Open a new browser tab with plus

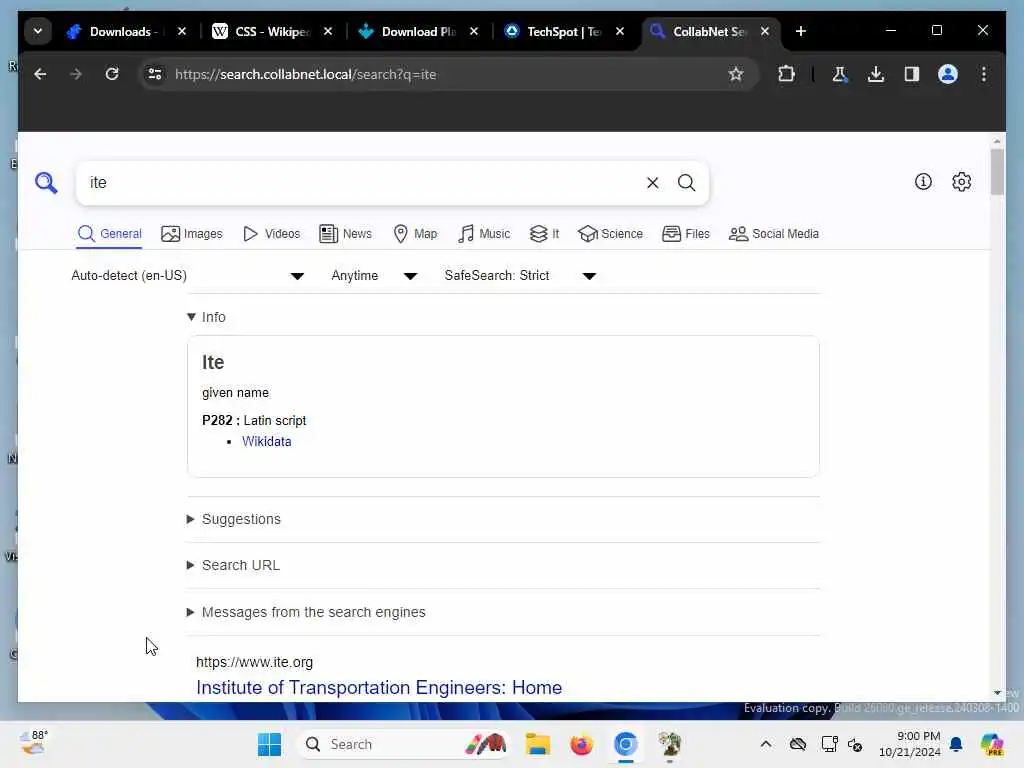801,31
